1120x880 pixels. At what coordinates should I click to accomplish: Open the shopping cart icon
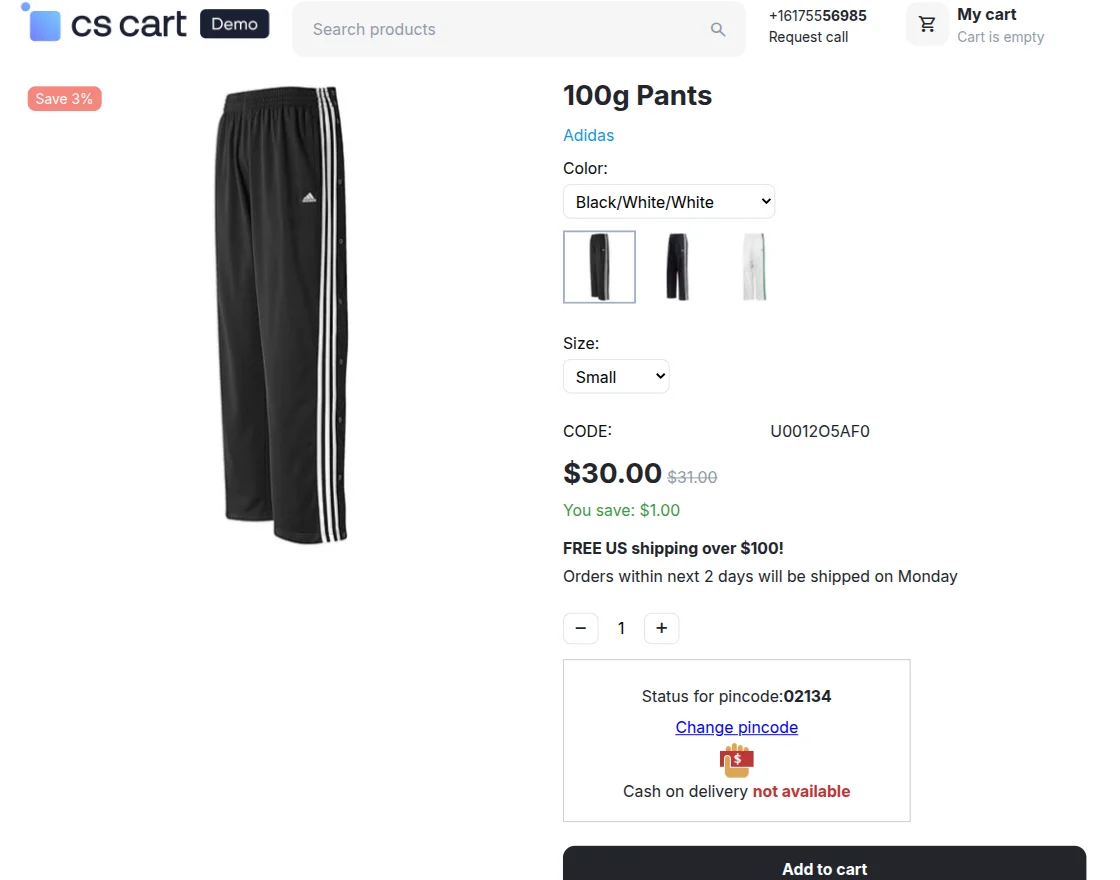[927, 25]
